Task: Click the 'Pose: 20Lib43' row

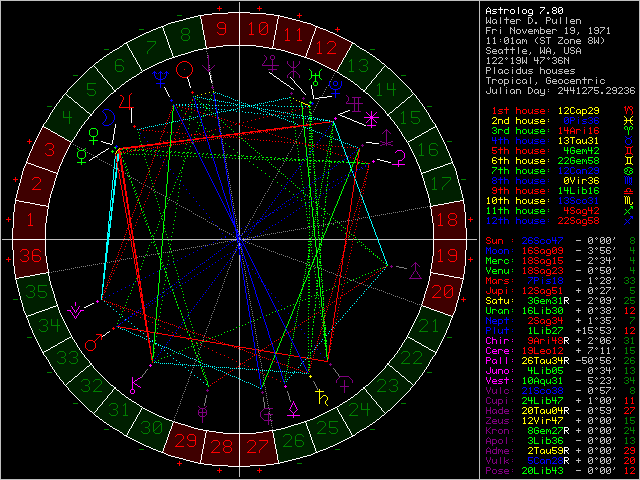Action: [560, 471]
